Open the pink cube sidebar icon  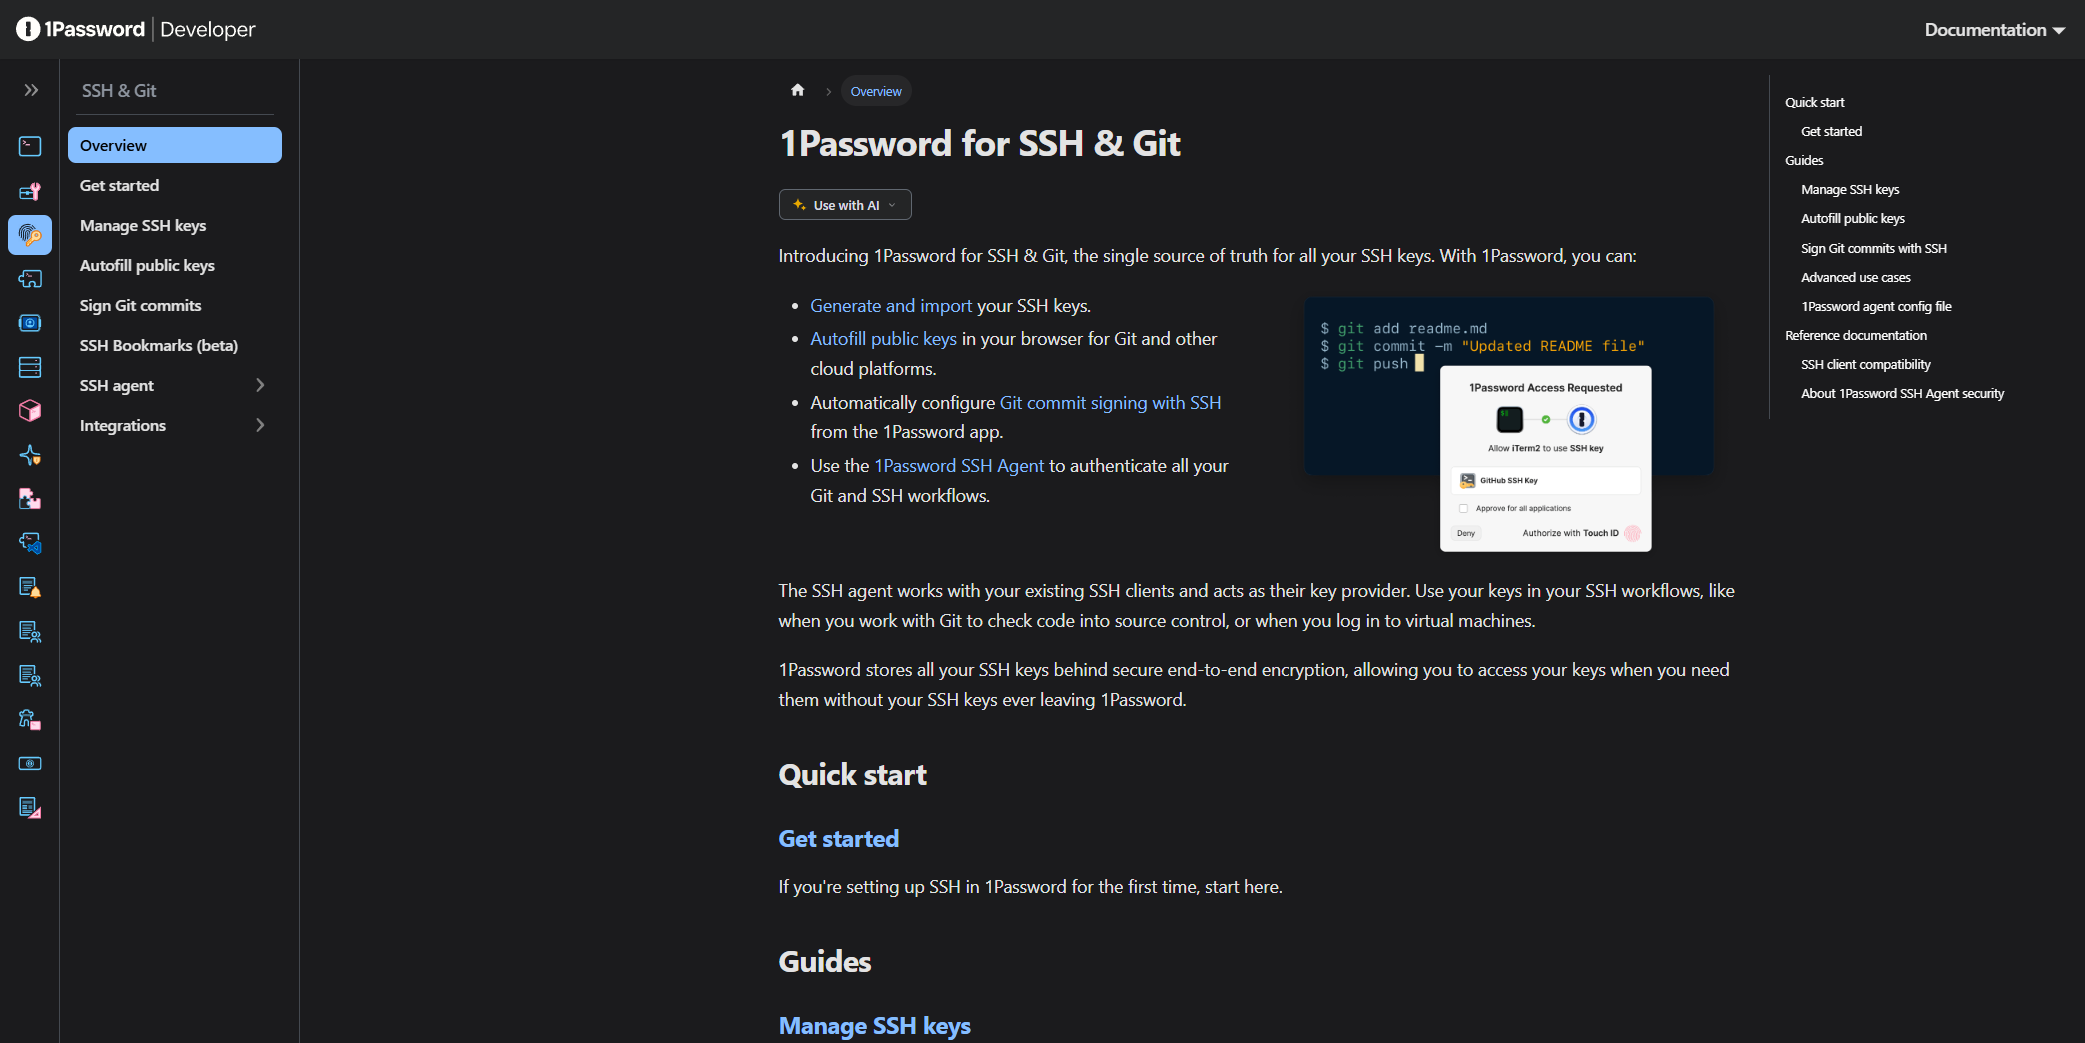click(x=30, y=411)
